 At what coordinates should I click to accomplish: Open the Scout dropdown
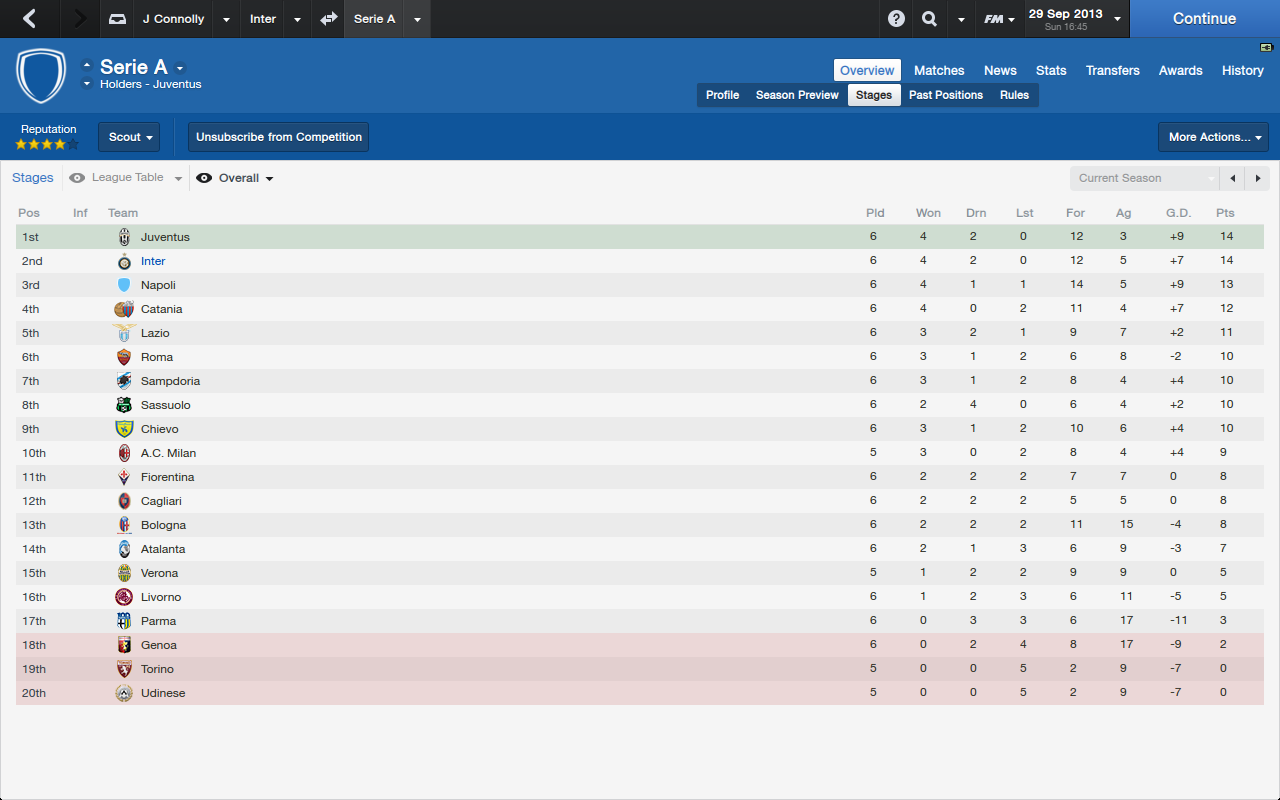tap(129, 137)
